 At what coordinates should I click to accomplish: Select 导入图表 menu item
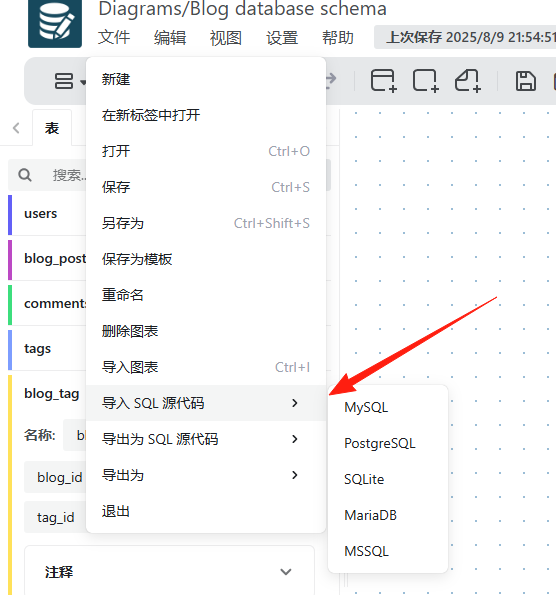coord(206,367)
